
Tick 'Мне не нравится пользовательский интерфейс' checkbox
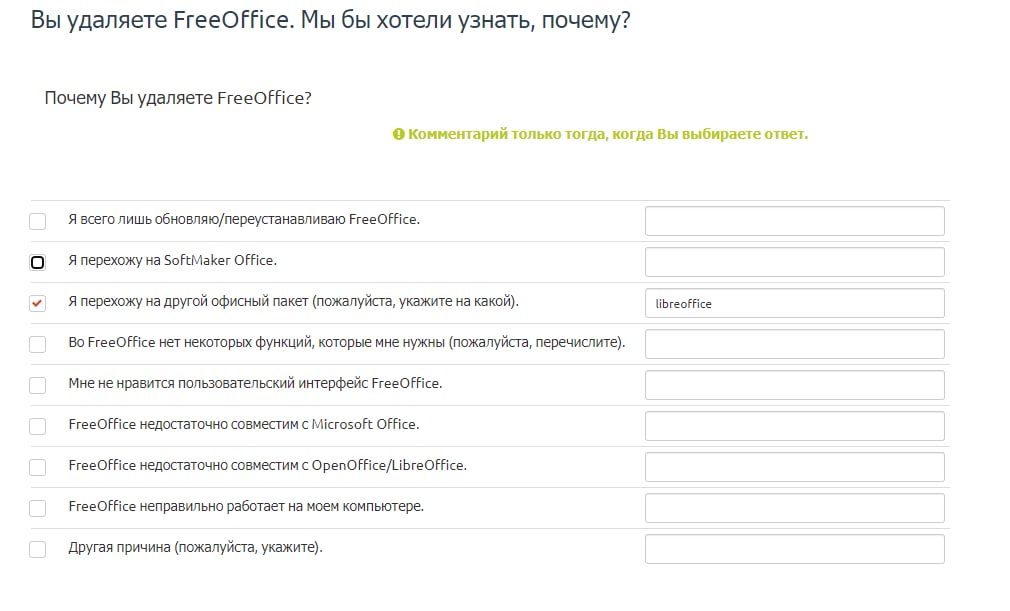(37, 386)
